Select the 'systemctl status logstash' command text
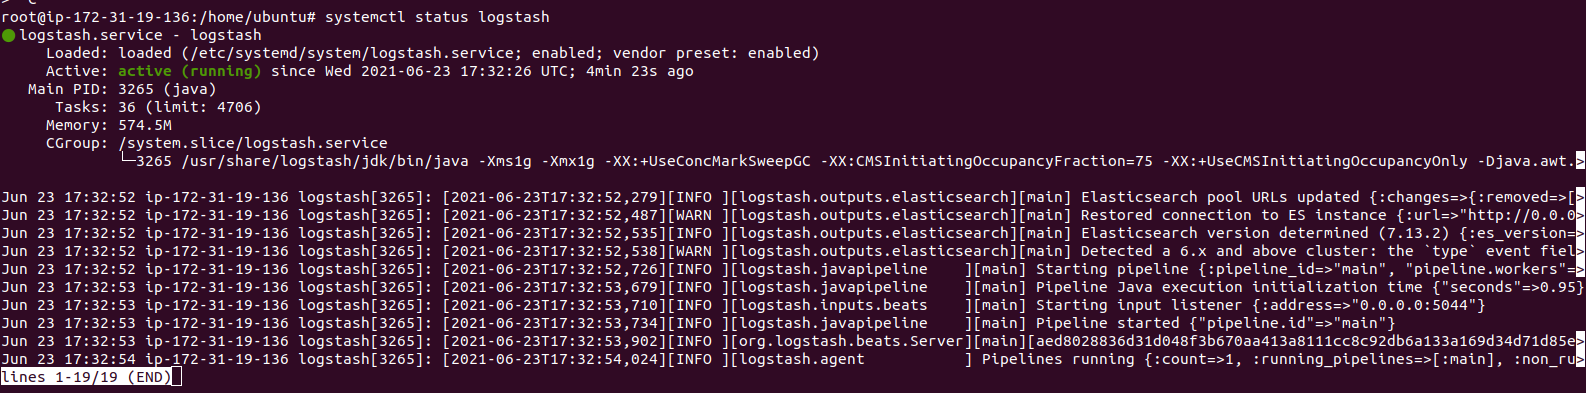The height and width of the screenshot is (393, 1586). tap(437, 17)
